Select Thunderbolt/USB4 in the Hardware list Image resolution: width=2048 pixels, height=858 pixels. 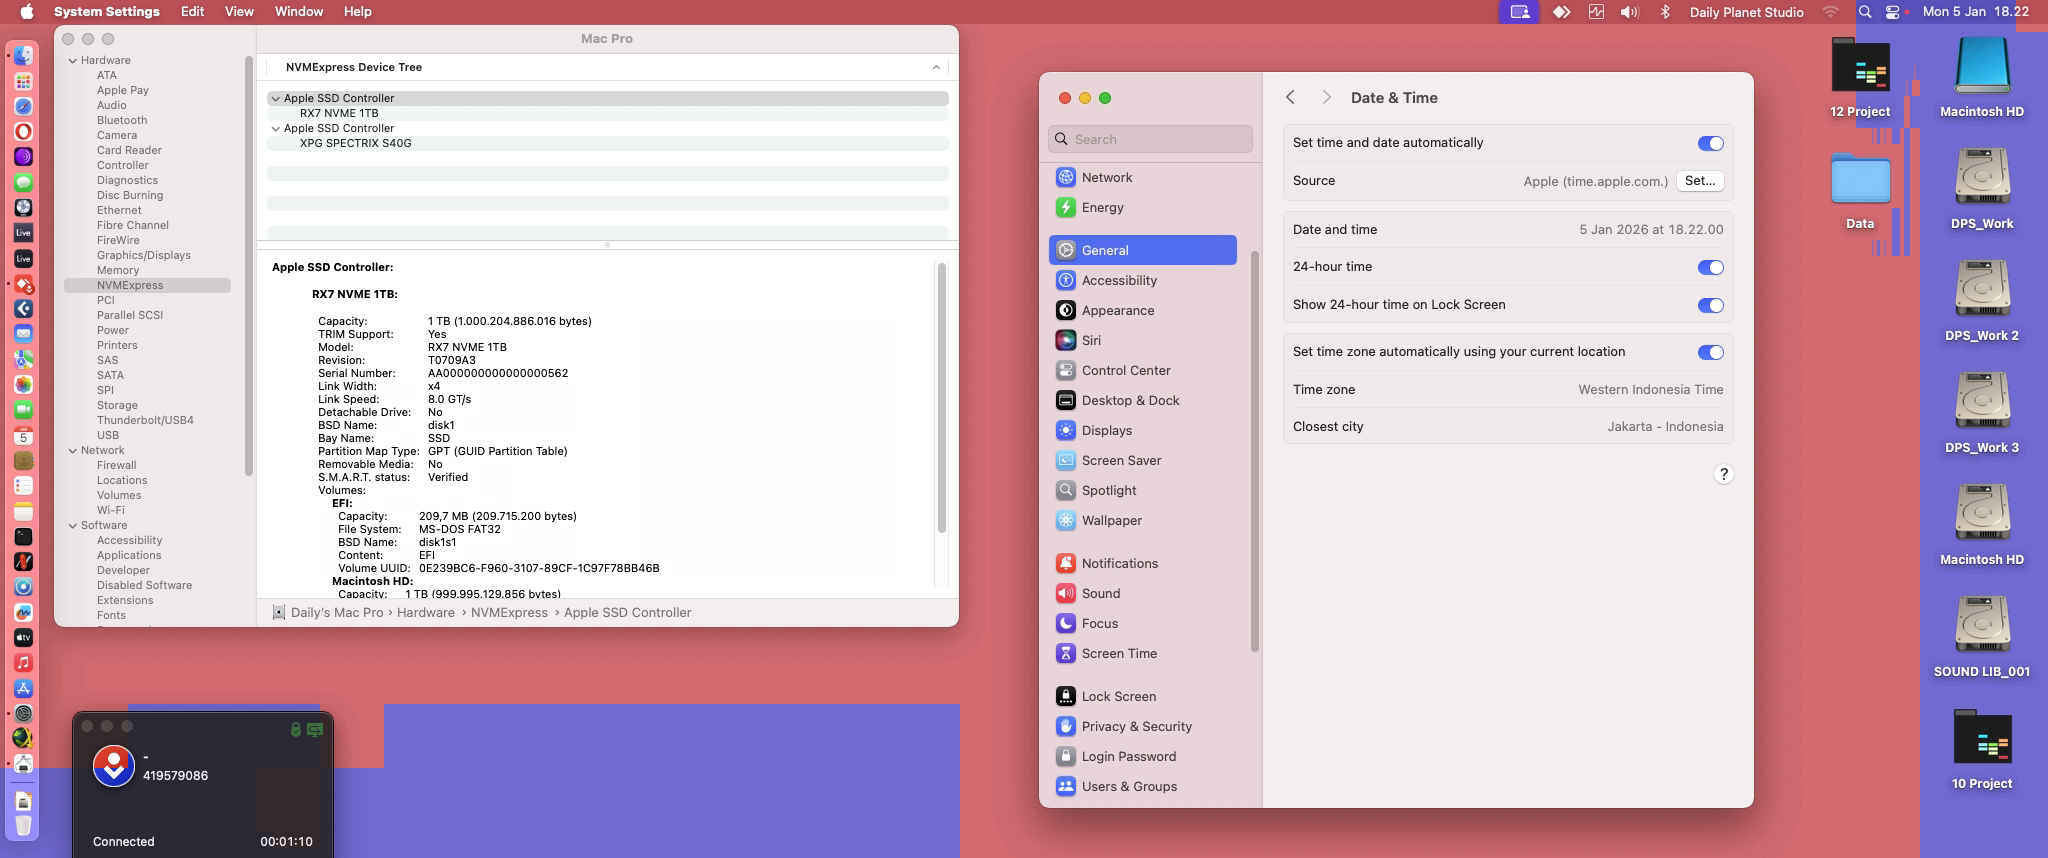click(x=145, y=420)
